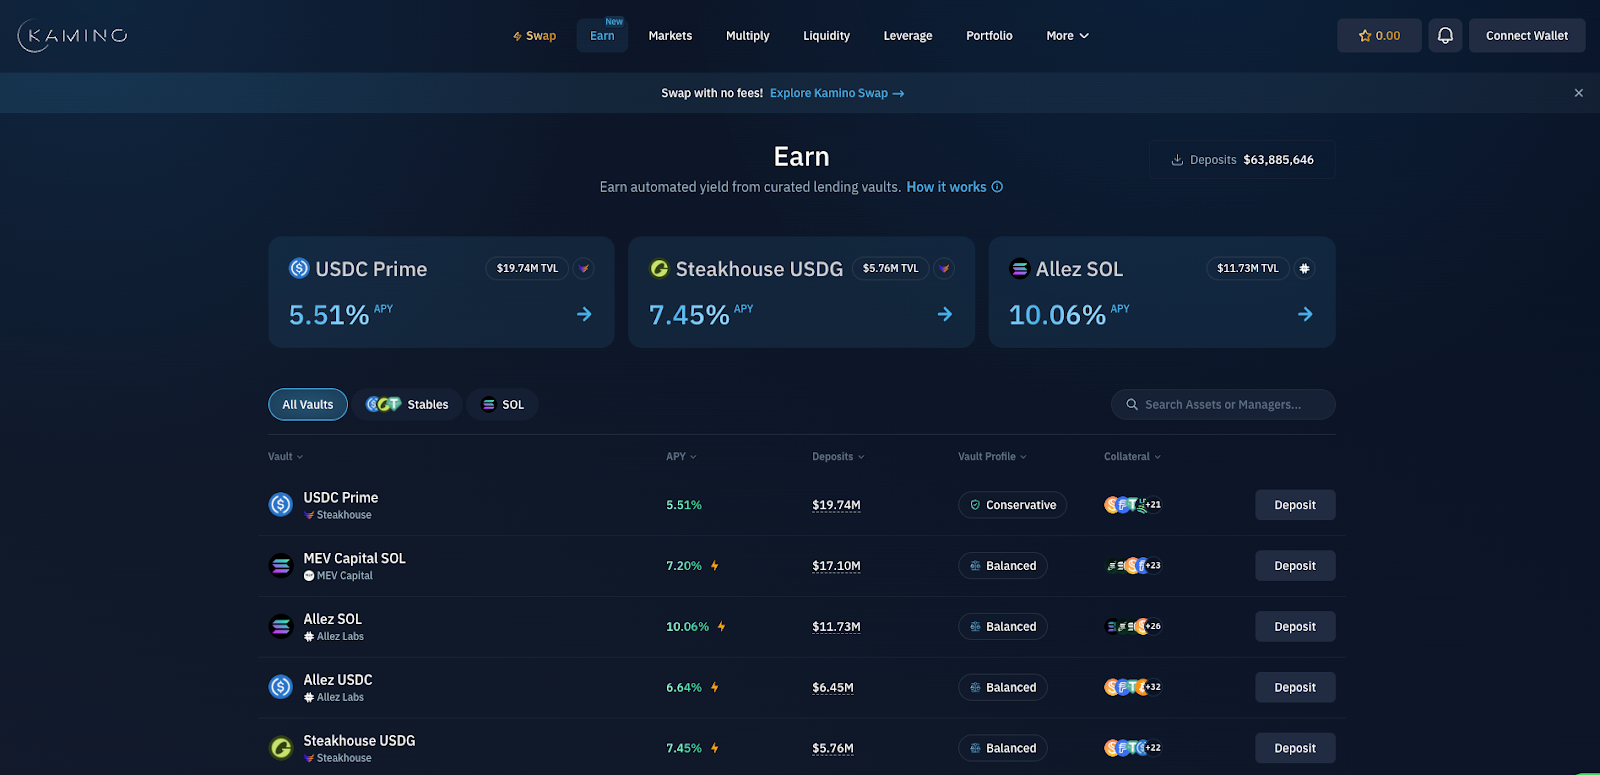Screen dimensions: 1600x775
Task: Select the All Vaults filter
Action: coord(308,405)
